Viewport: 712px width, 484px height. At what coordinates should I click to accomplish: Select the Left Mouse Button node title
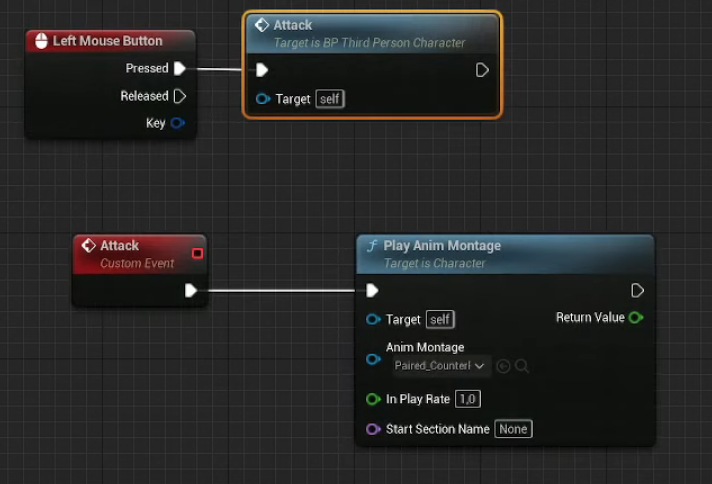pyautogui.click(x=108, y=41)
